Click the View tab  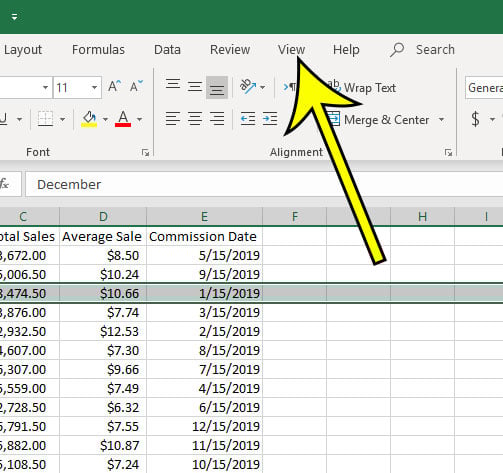pyautogui.click(x=291, y=50)
